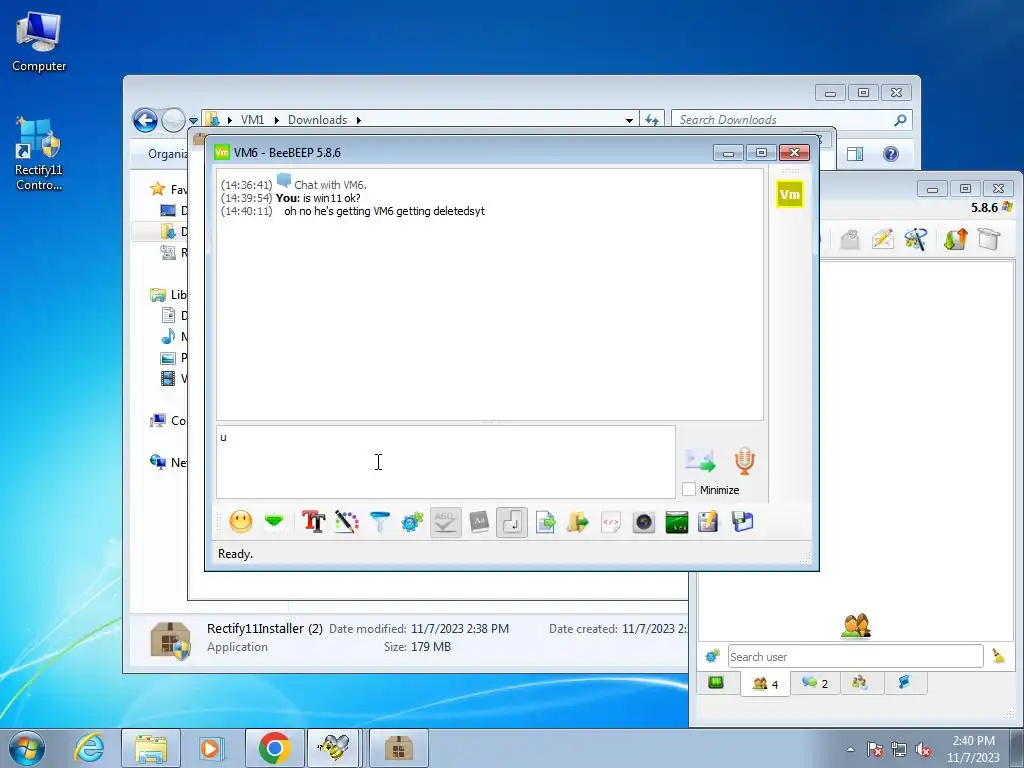1024x768 pixels.
Task: Expand the arrow after Downloads in address bar
Action: point(359,120)
